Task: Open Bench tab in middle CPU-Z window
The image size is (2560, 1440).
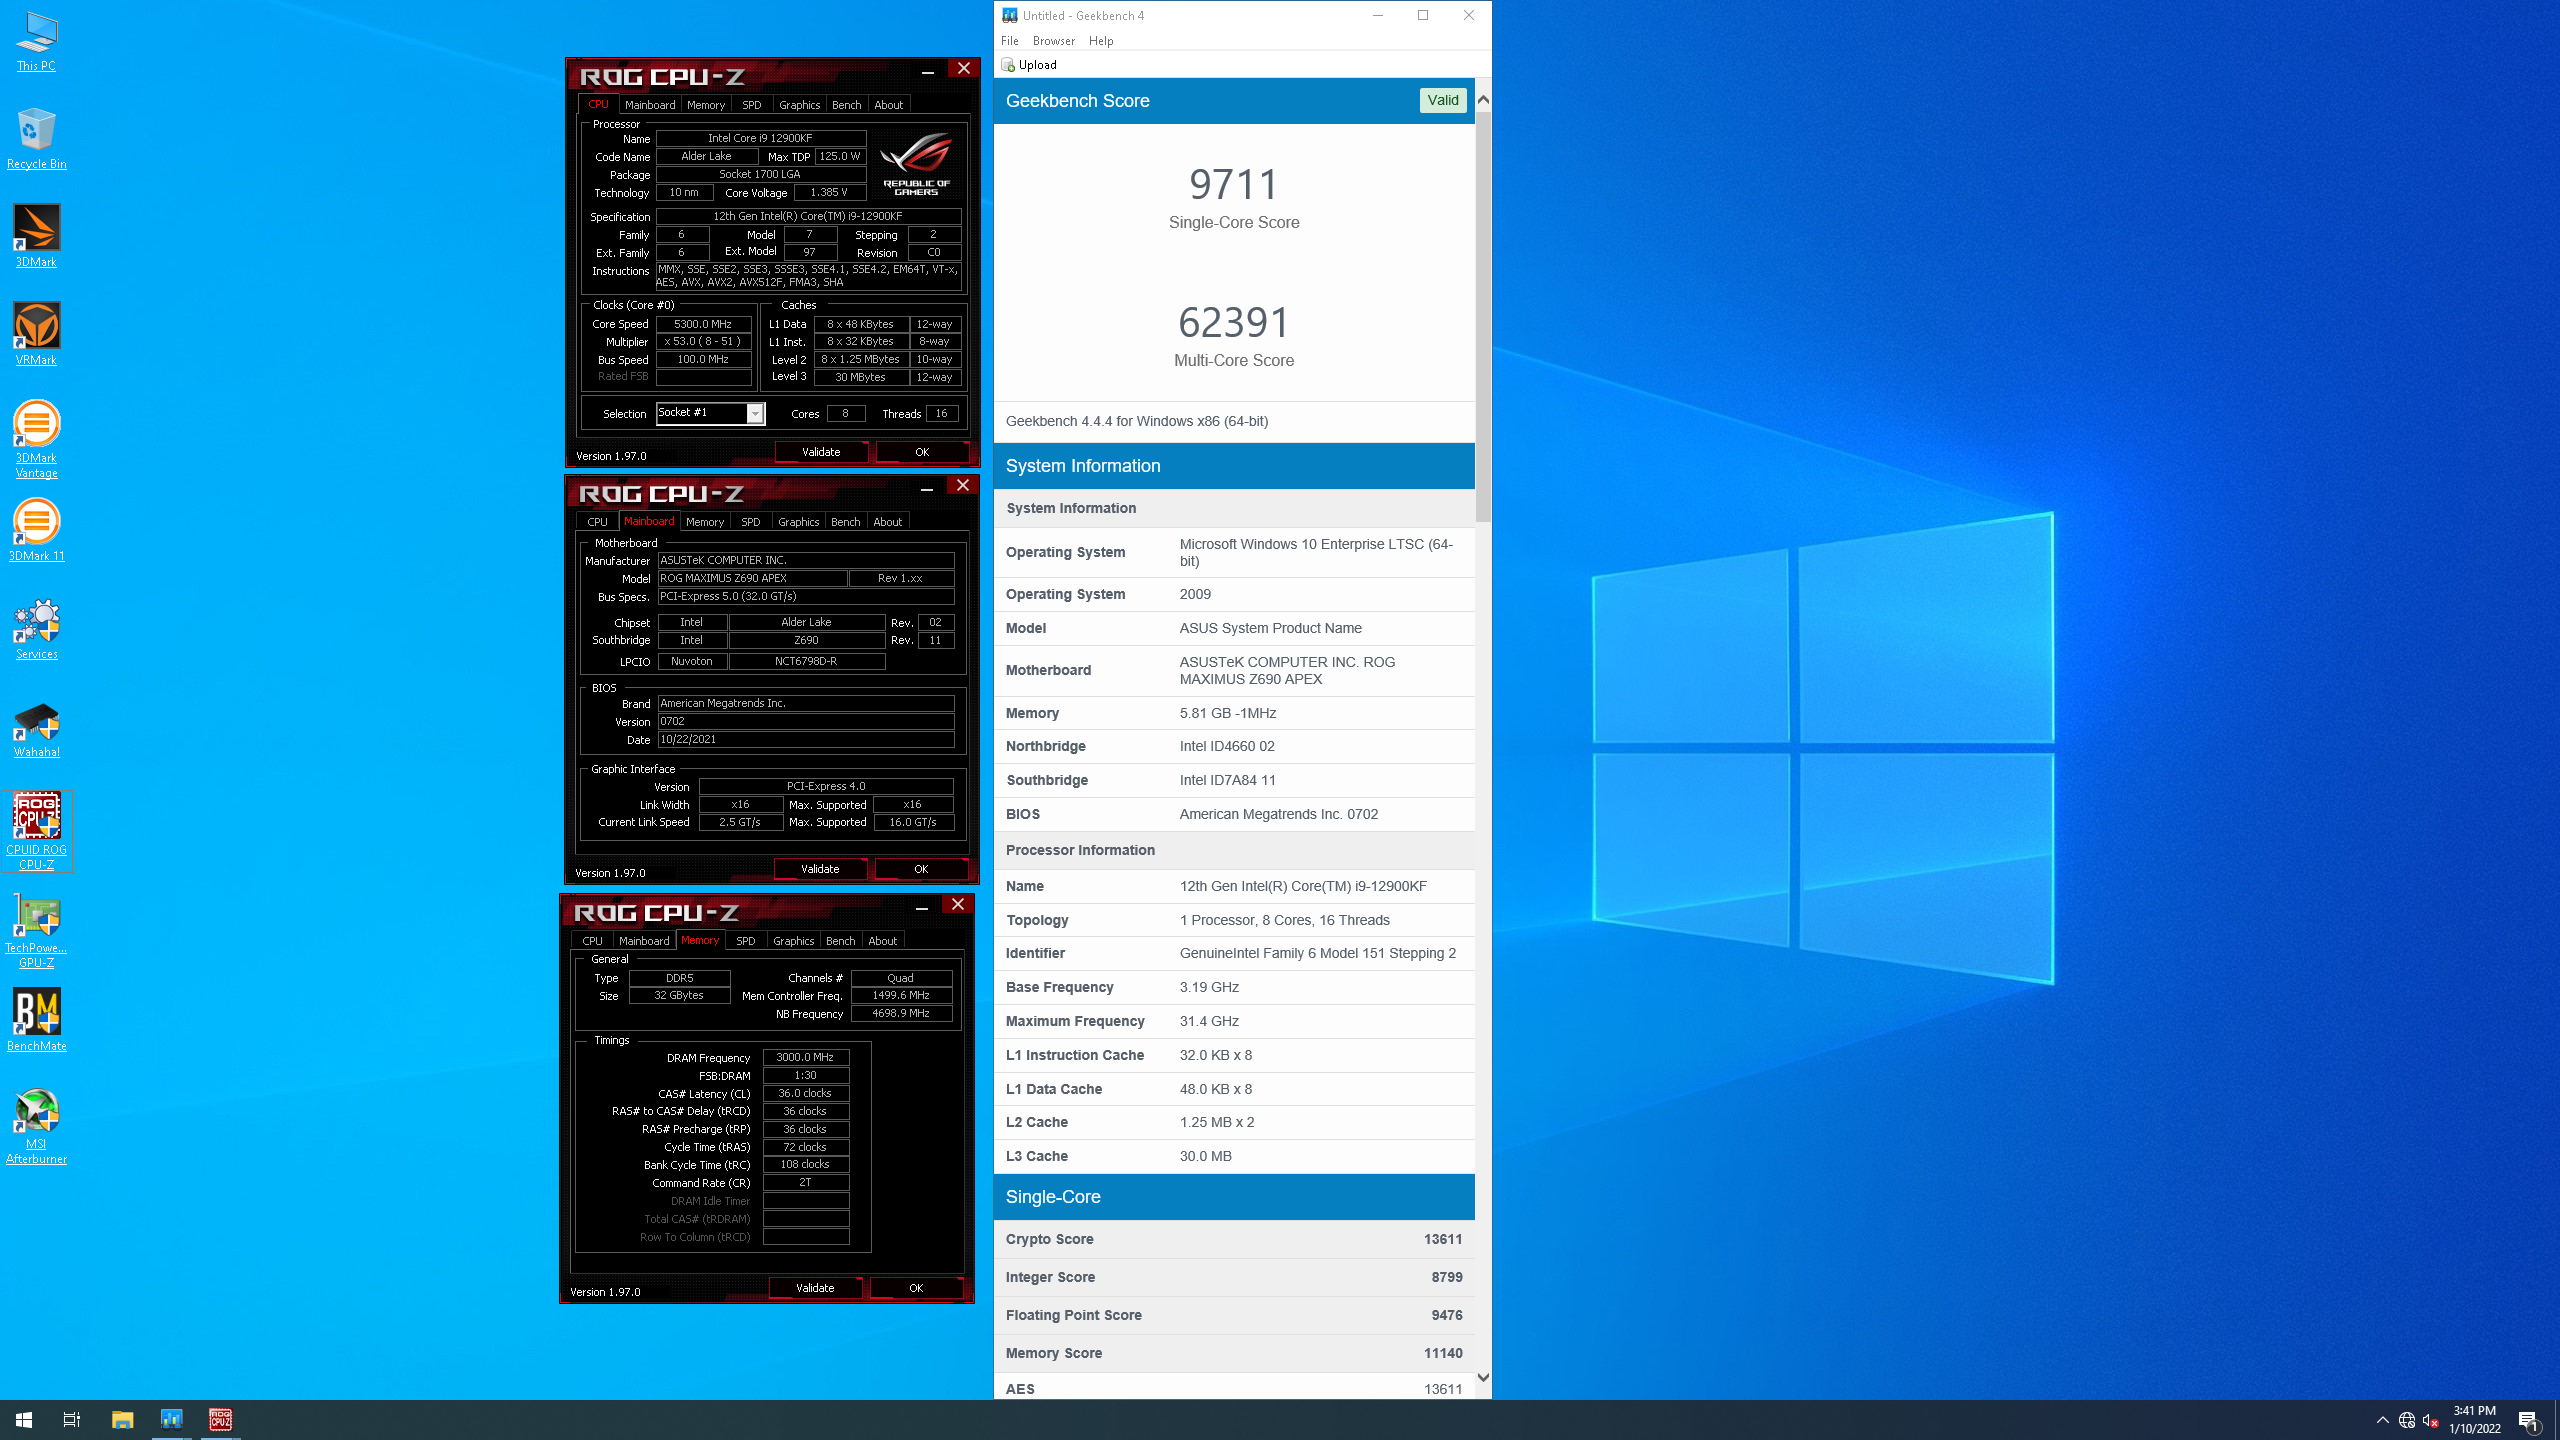Action: coord(846,522)
